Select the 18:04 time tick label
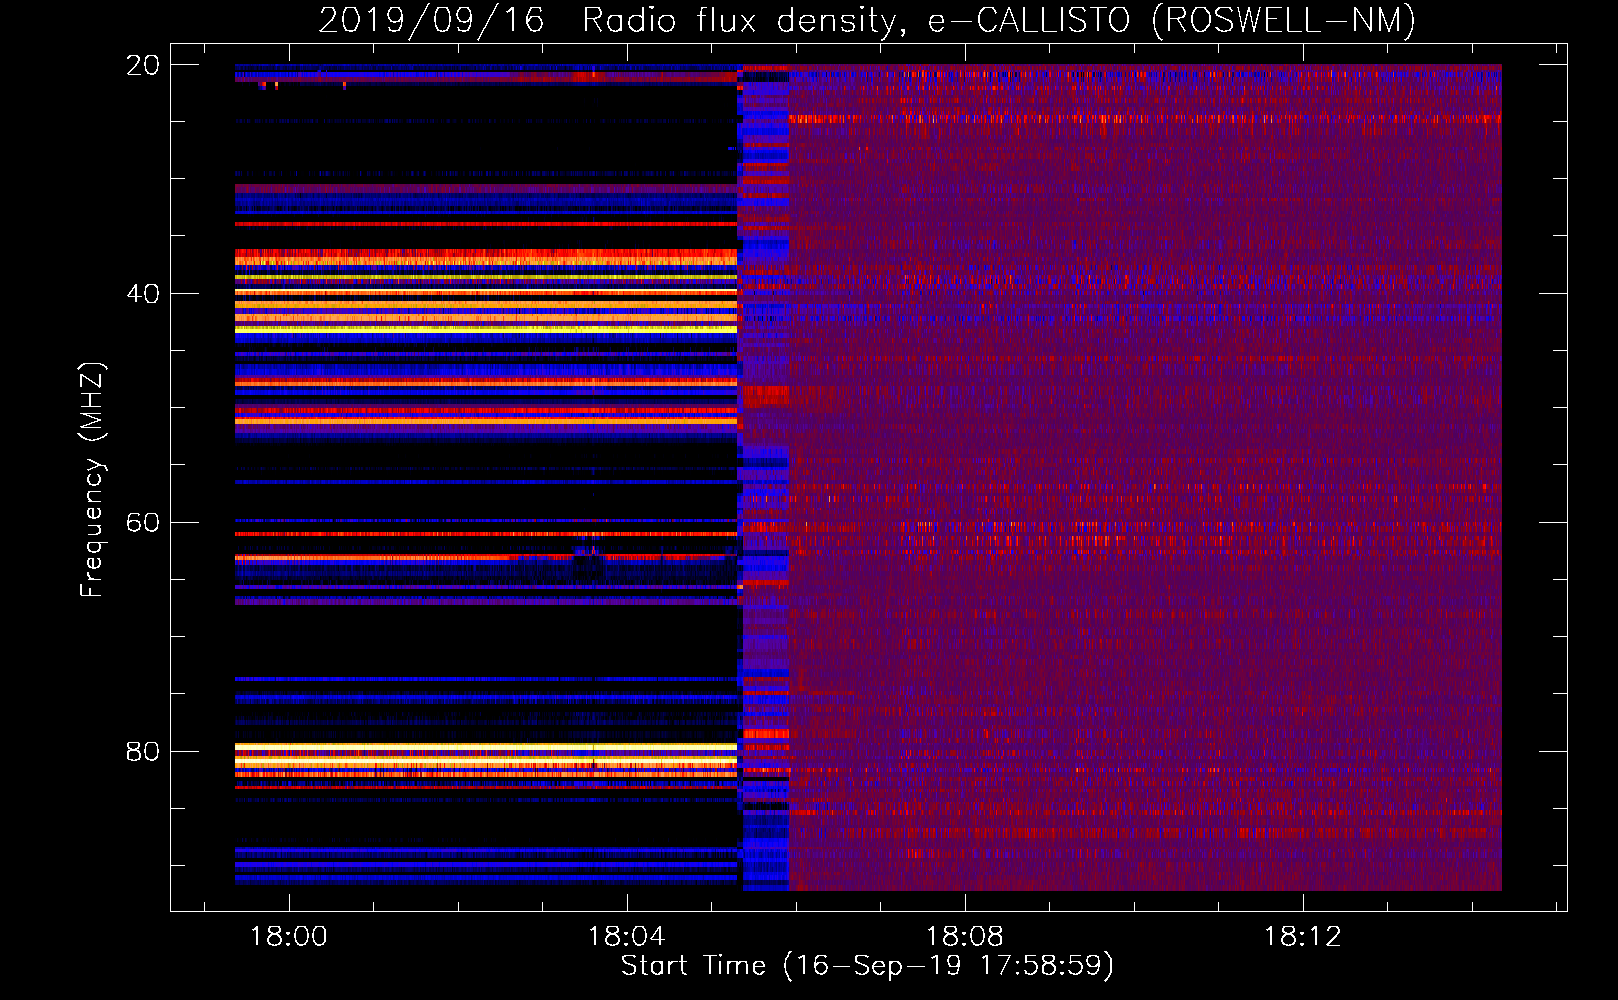Image resolution: width=1618 pixels, height=1000 pixels. 627,936
